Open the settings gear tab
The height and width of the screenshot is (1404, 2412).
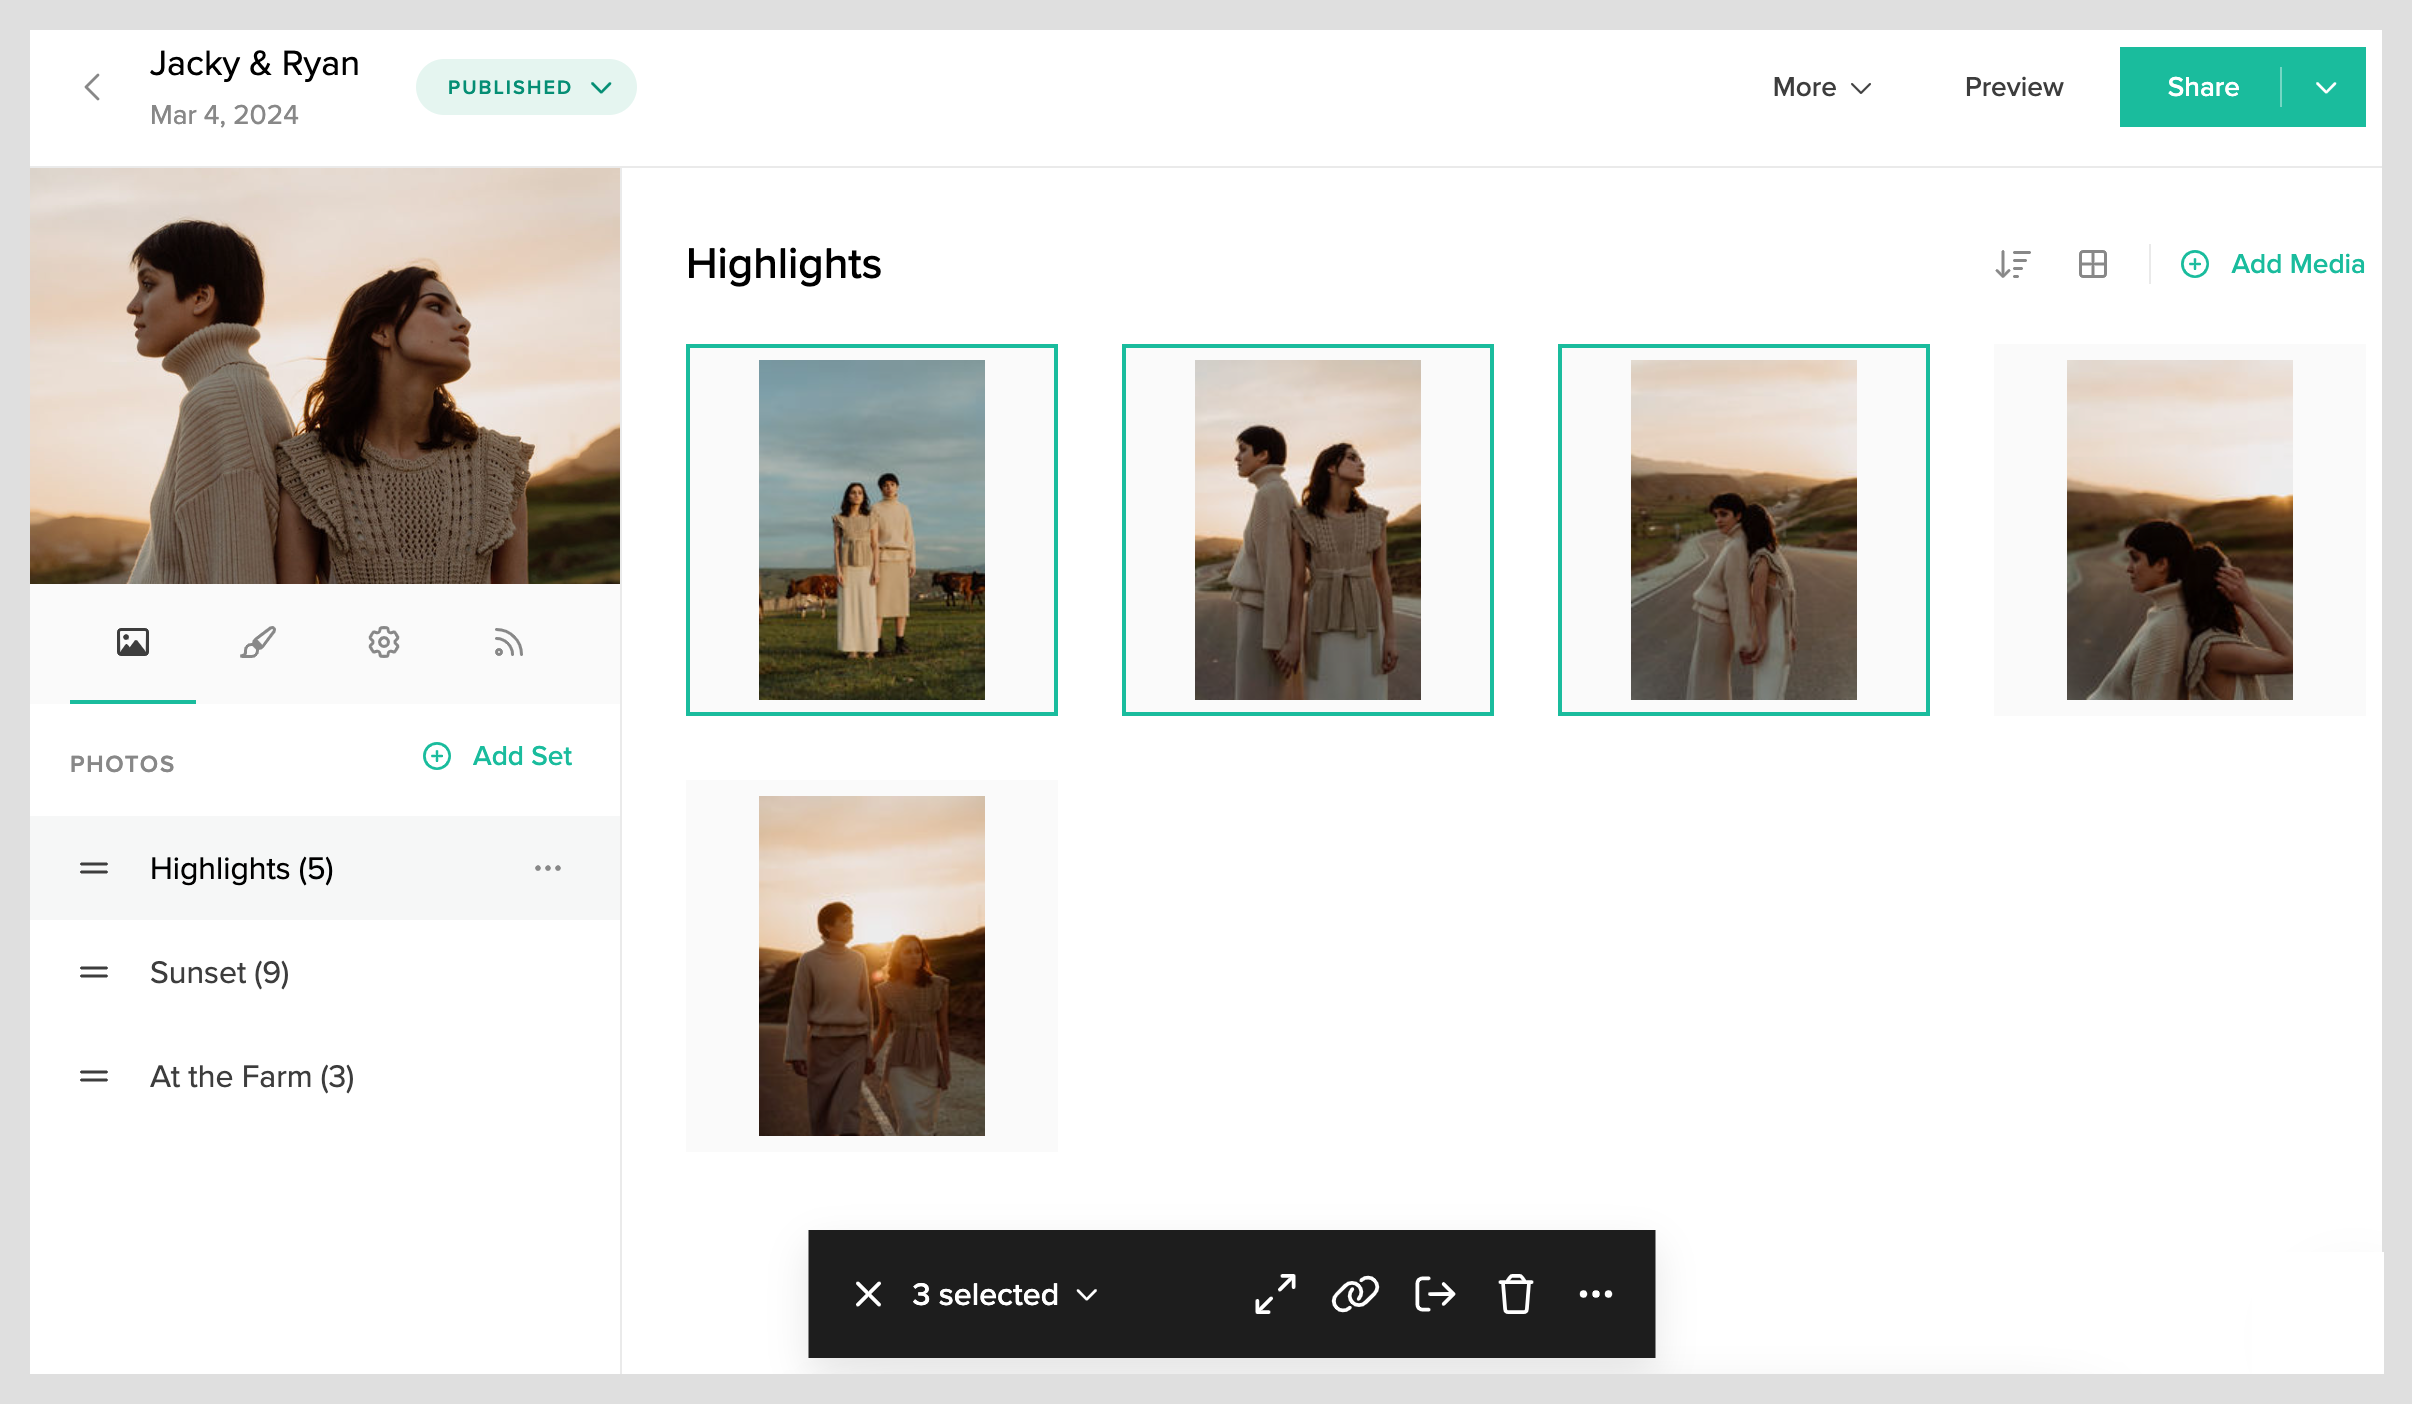pos(383,642)
